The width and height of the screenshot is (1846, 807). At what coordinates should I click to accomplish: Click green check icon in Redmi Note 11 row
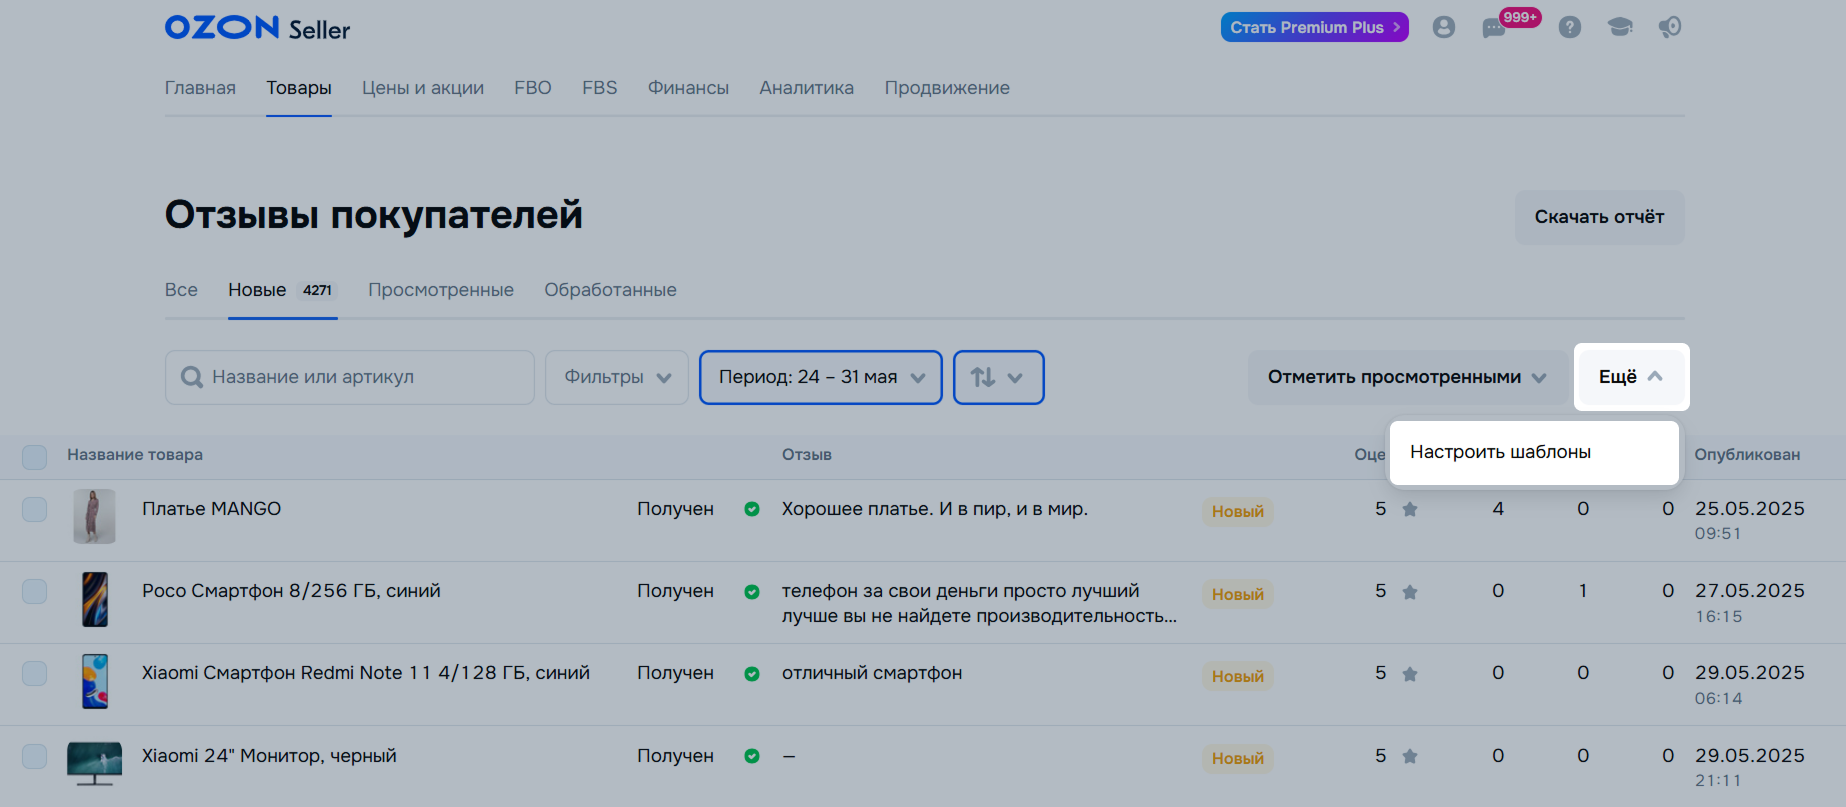click(752, 674)
